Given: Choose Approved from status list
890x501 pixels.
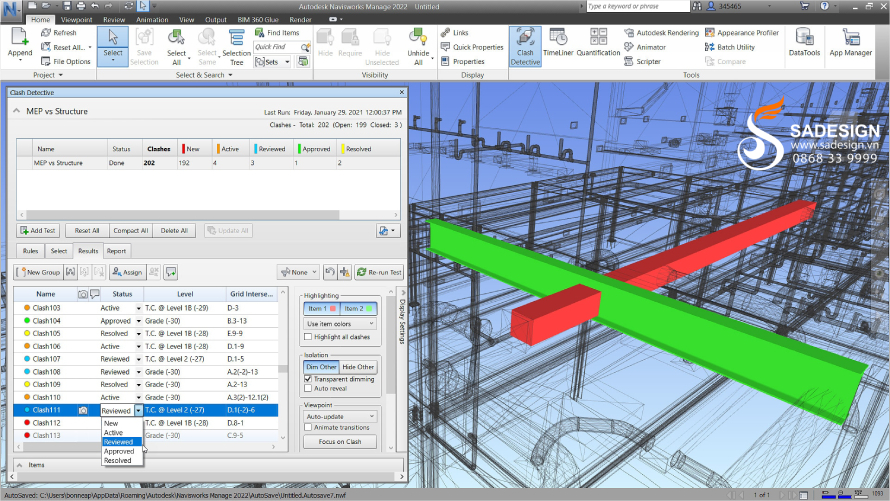Looking at the screenshot, I should pos(119,451).
